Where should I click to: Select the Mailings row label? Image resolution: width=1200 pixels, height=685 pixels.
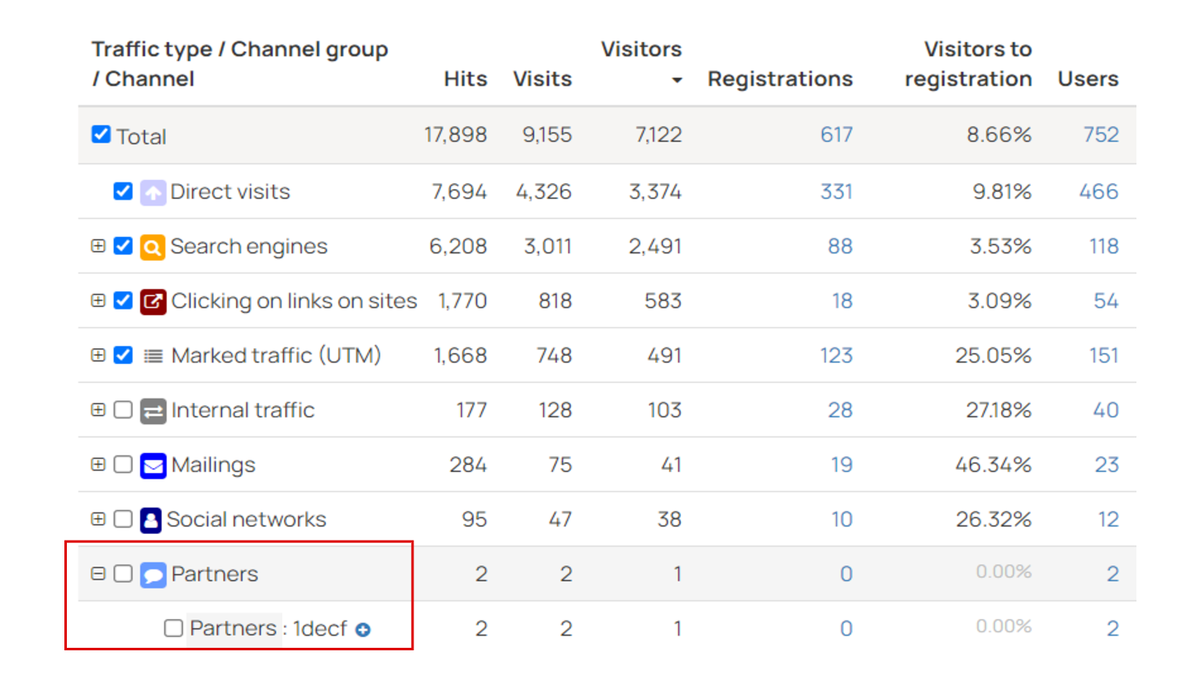click(x=213, y=465)
